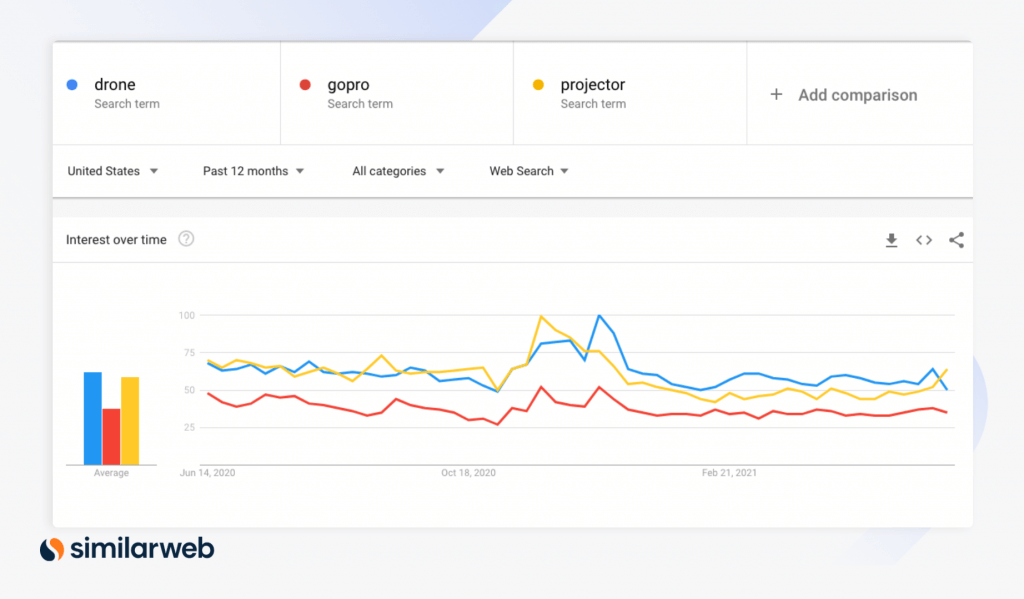Open the Interest over time help icon
Screen dimensions: 1024x599
click(186, 239)
